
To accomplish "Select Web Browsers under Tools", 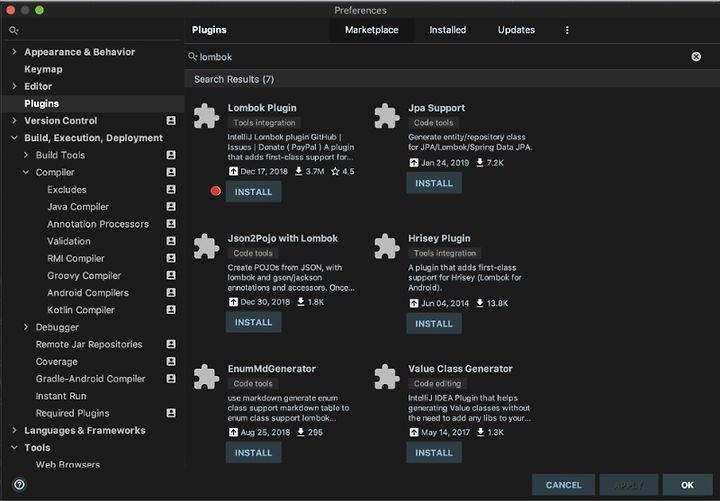I will [68, 464].
